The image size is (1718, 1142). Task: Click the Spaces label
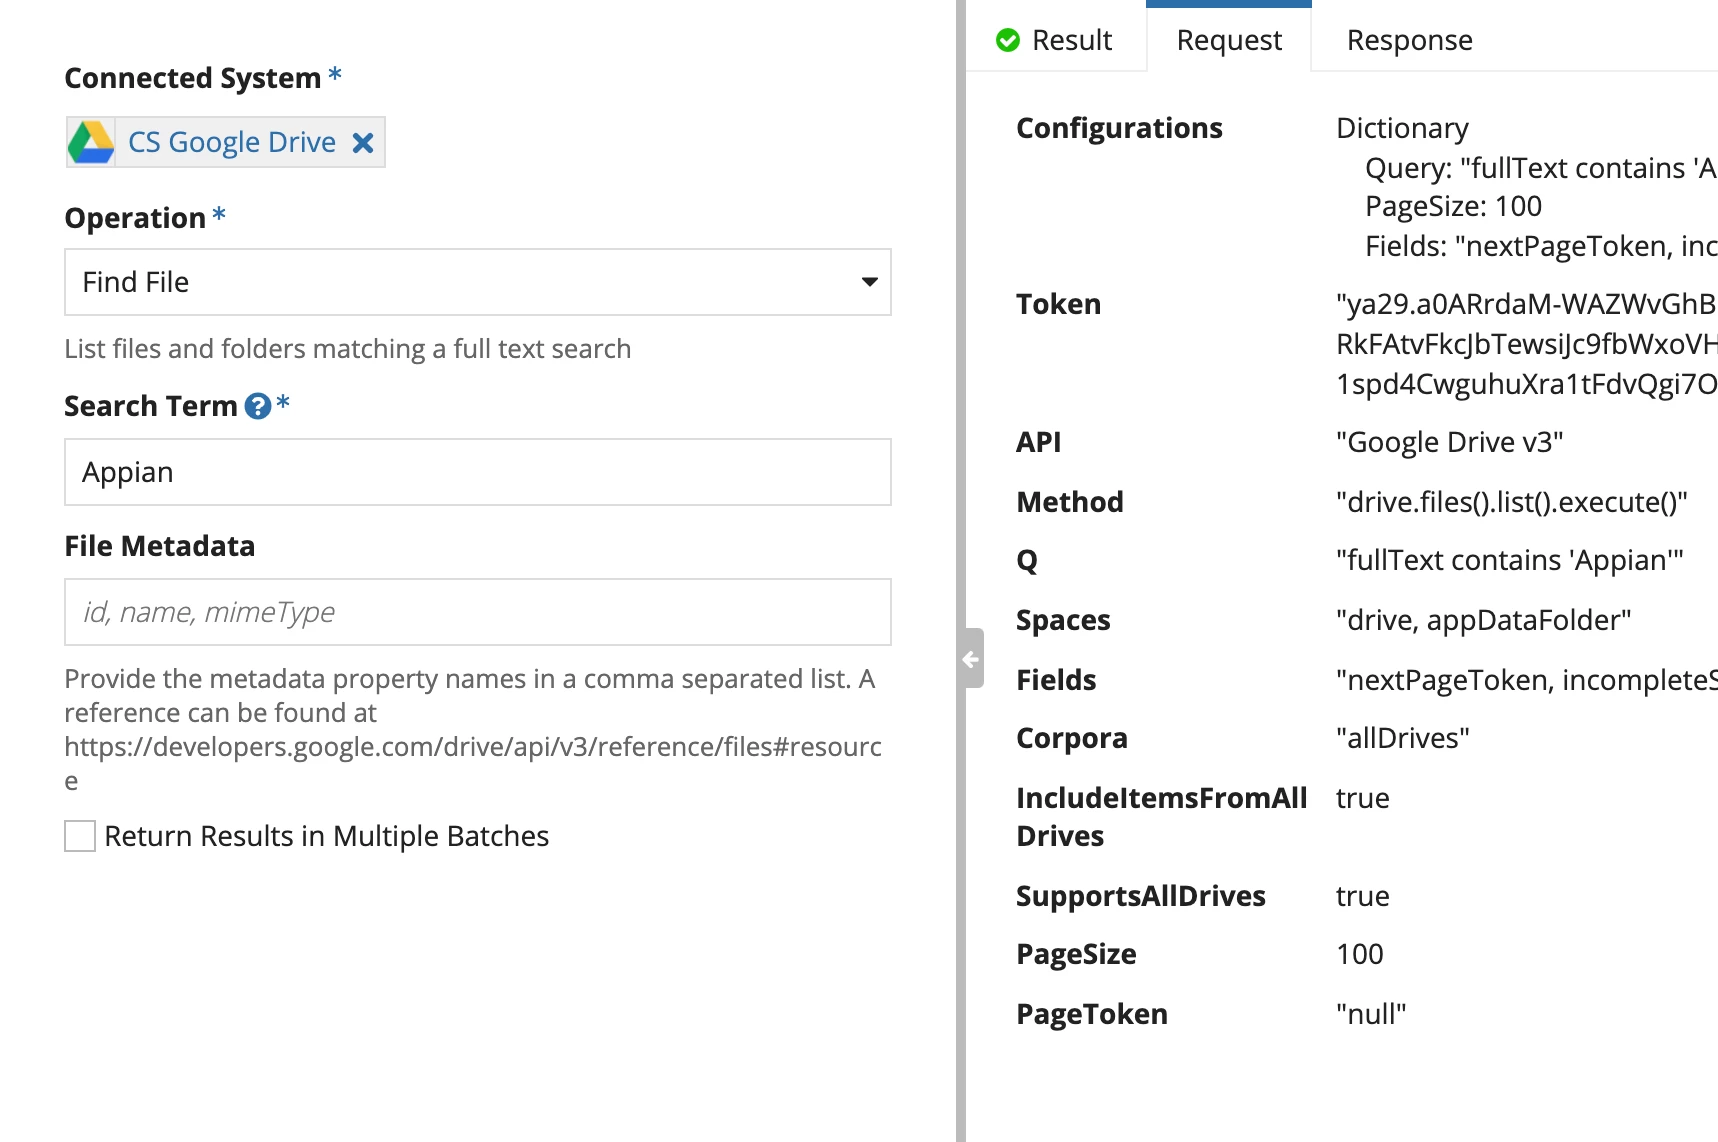[x=1063, y=620]
